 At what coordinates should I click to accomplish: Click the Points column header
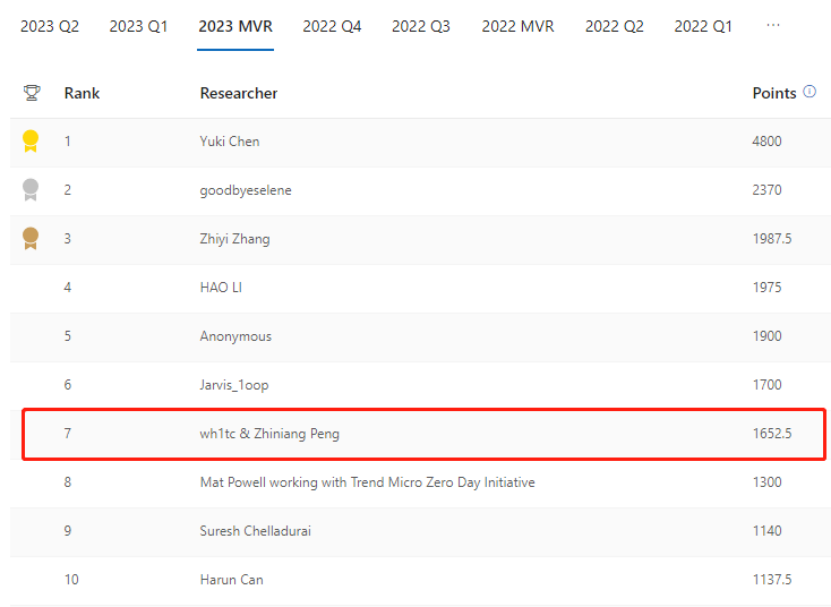(774, 93)
